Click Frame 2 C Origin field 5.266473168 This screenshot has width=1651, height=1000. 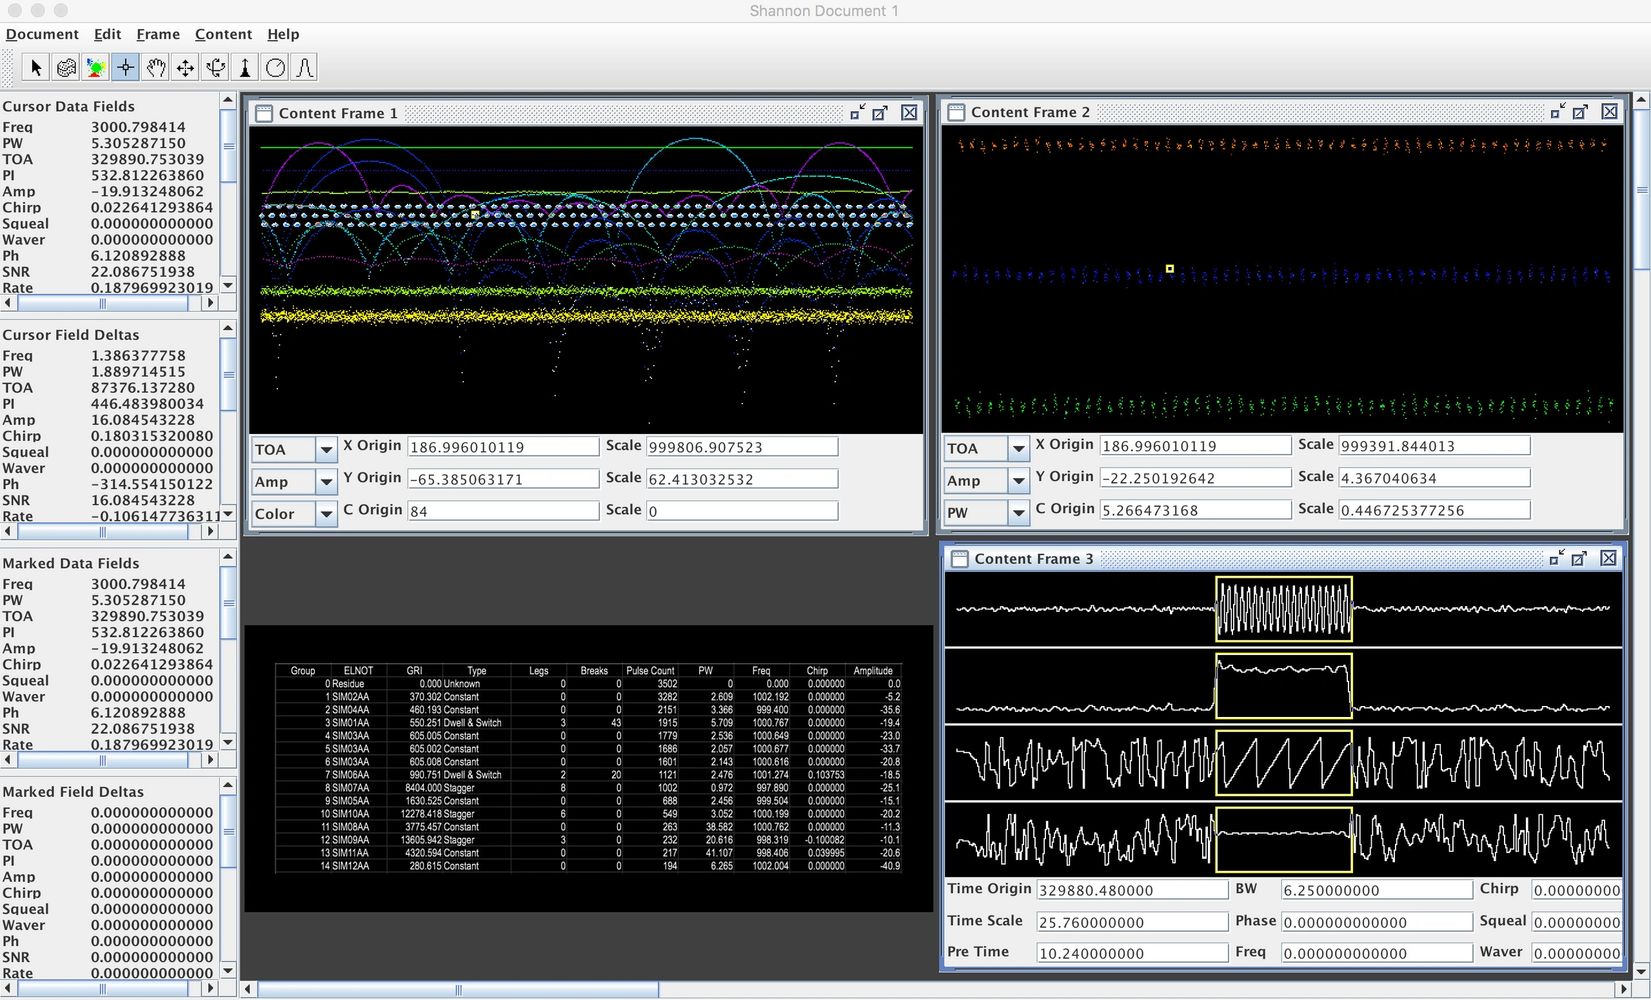[1195, 510]
